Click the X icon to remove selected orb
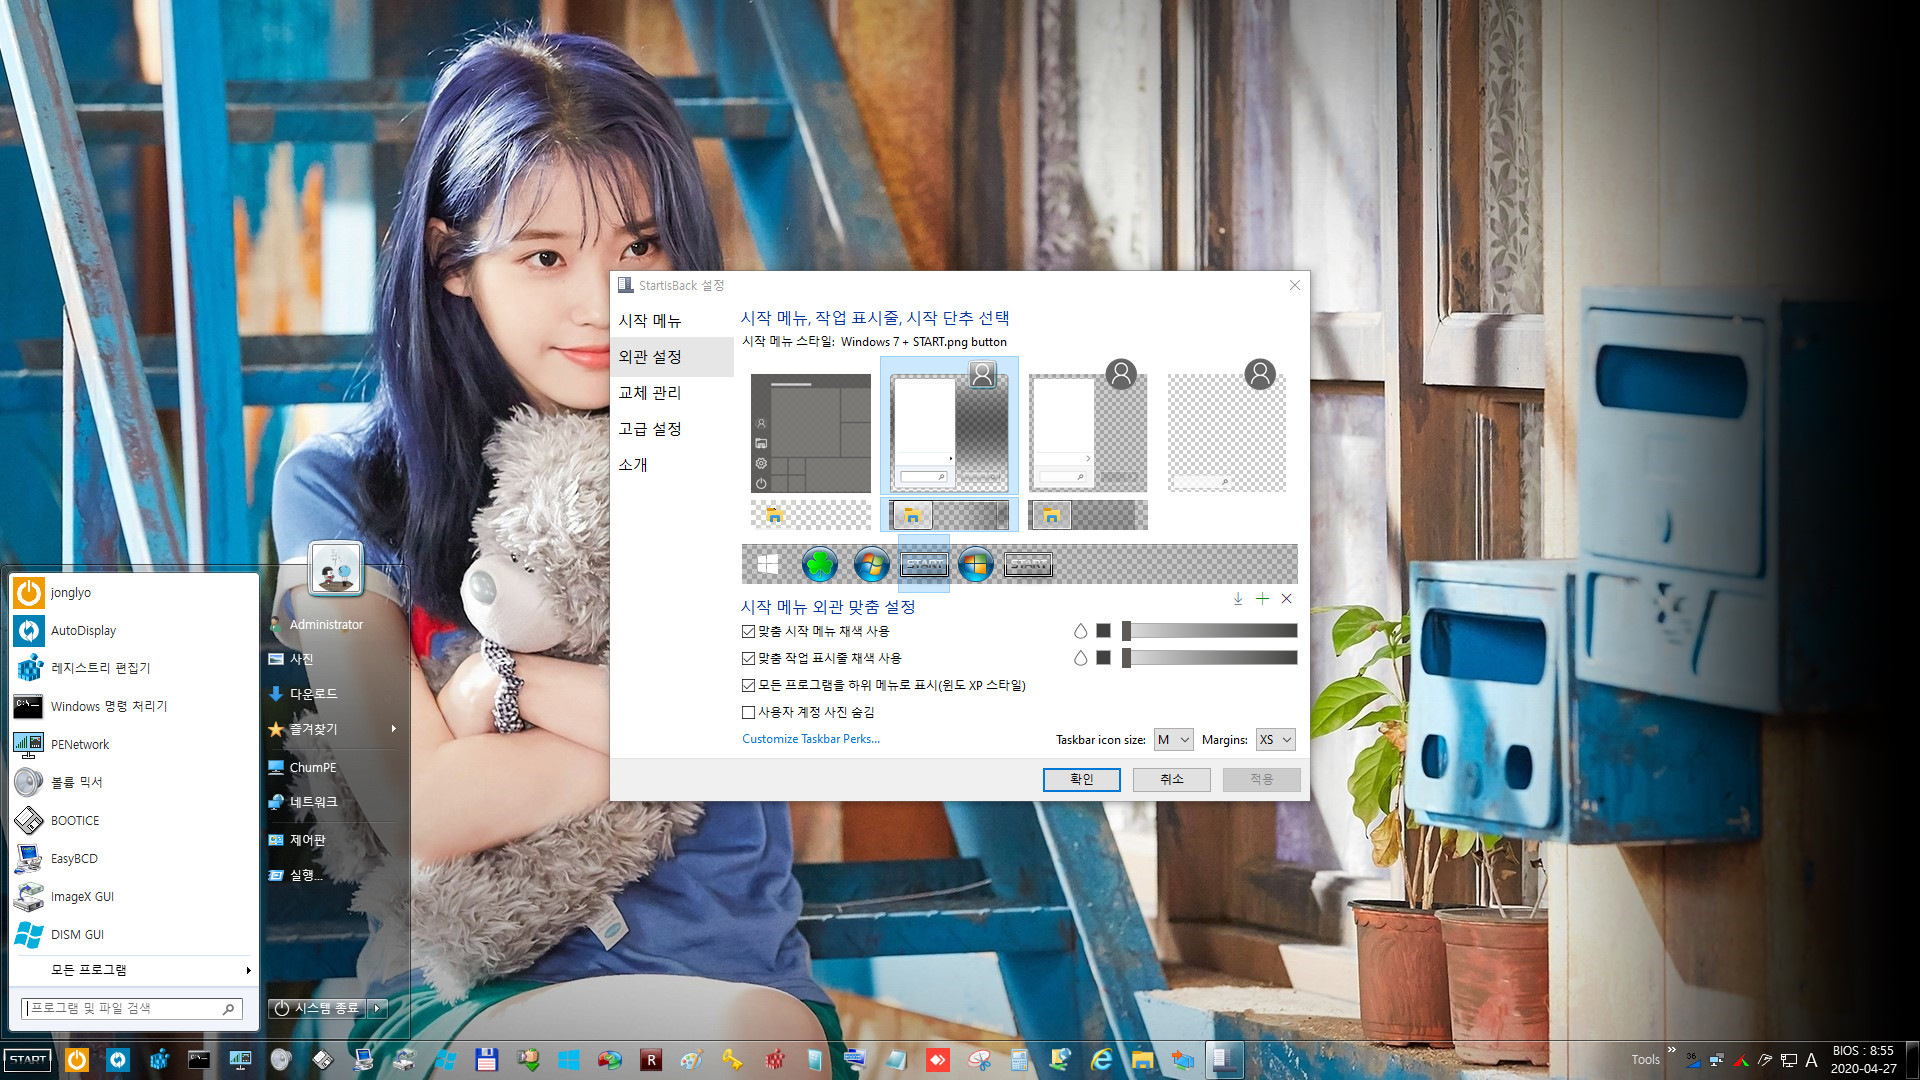Screen dimensions: 1920x1080 (x=1287, y=599)
